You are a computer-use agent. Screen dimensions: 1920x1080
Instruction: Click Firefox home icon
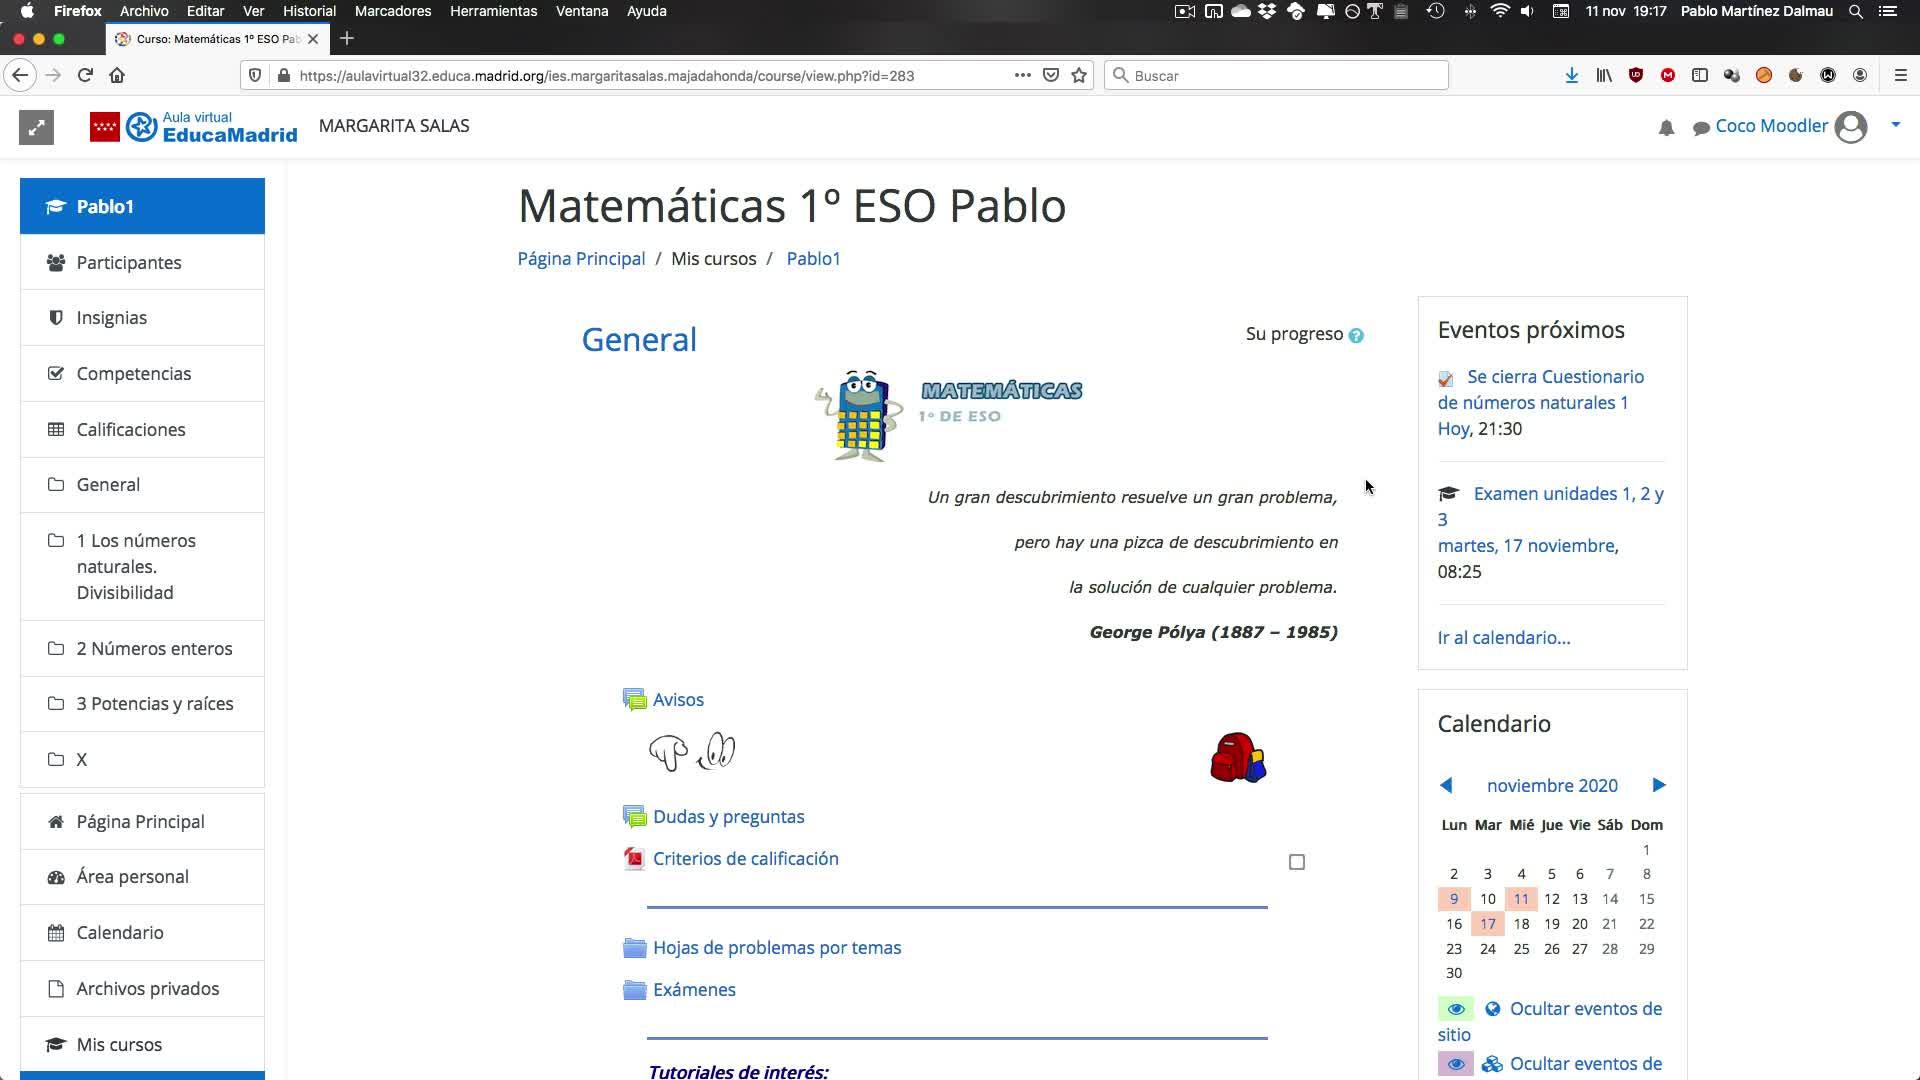click(117, 75)
